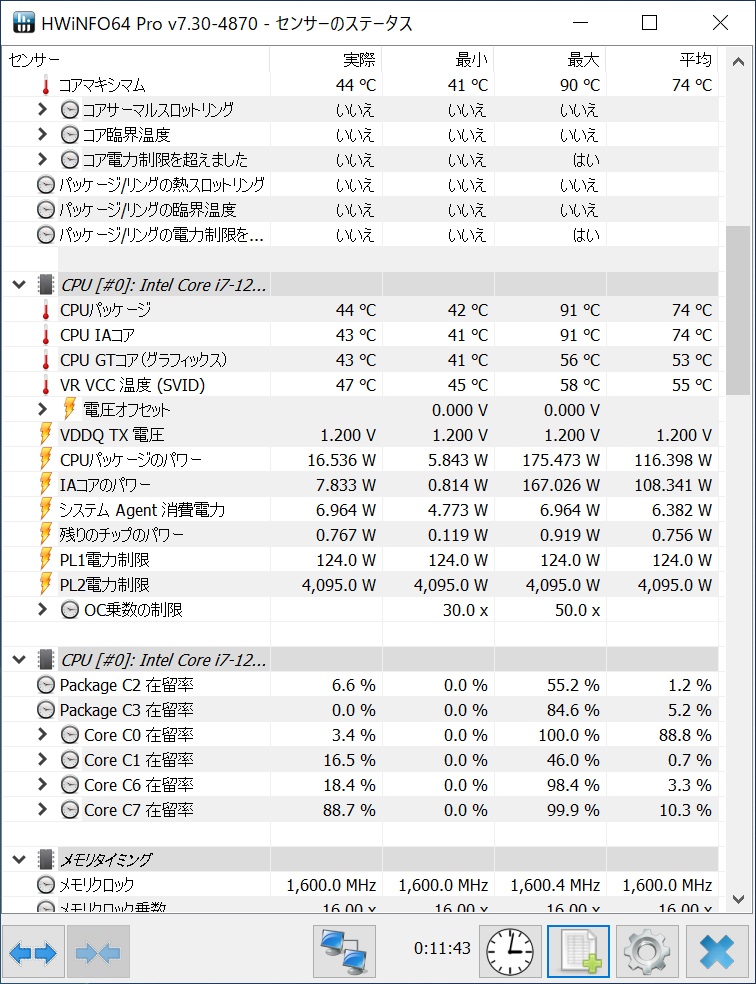Open the network remote monitoring icon
The image size is (756, 984).
(344, 951)
